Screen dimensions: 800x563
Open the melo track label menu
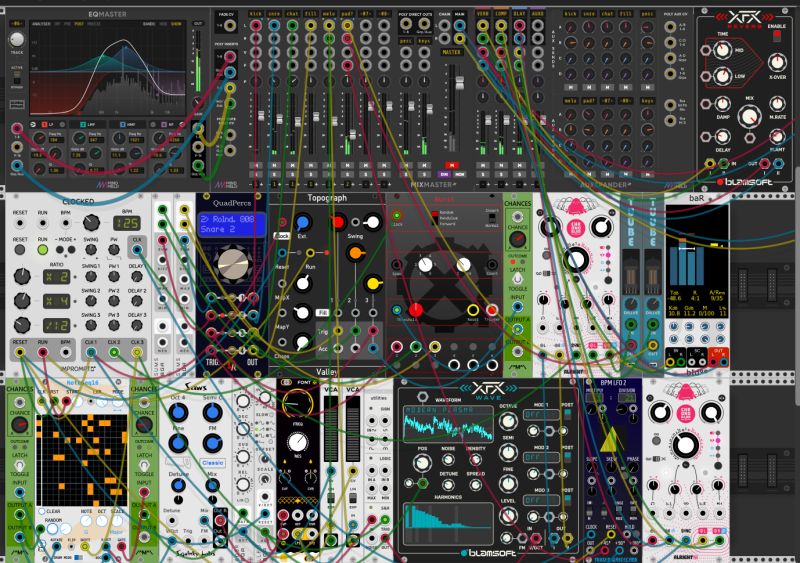[329, 14]
